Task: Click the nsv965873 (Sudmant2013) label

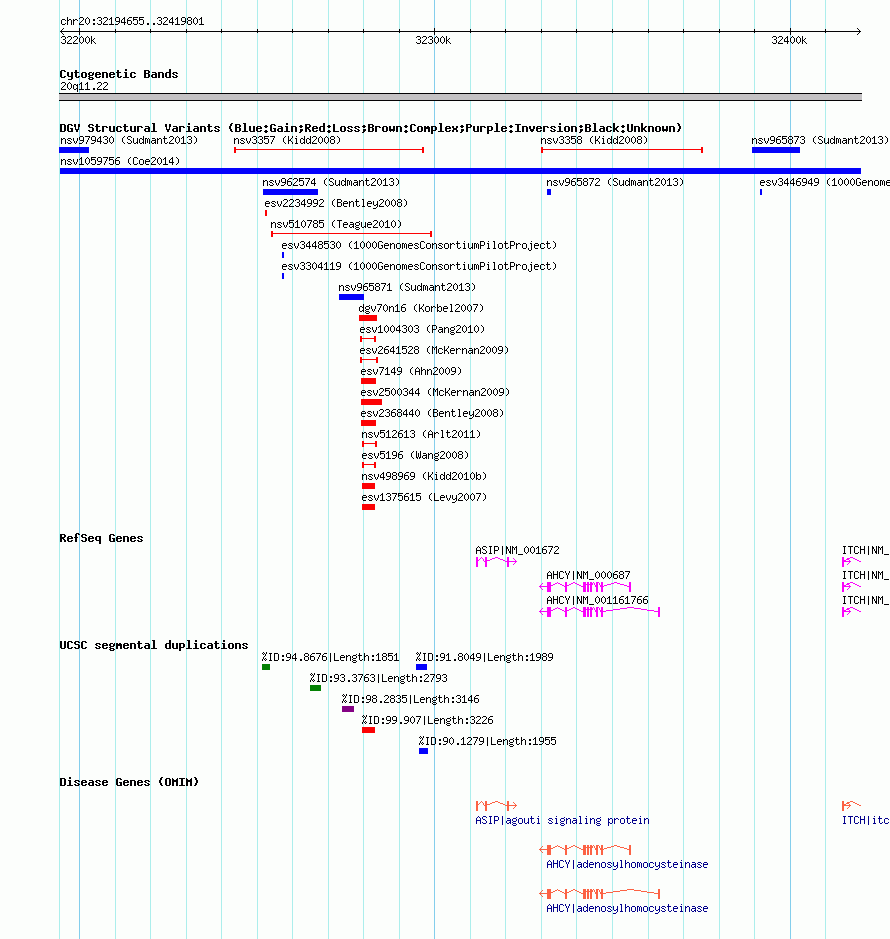Action: click(820, 140)
